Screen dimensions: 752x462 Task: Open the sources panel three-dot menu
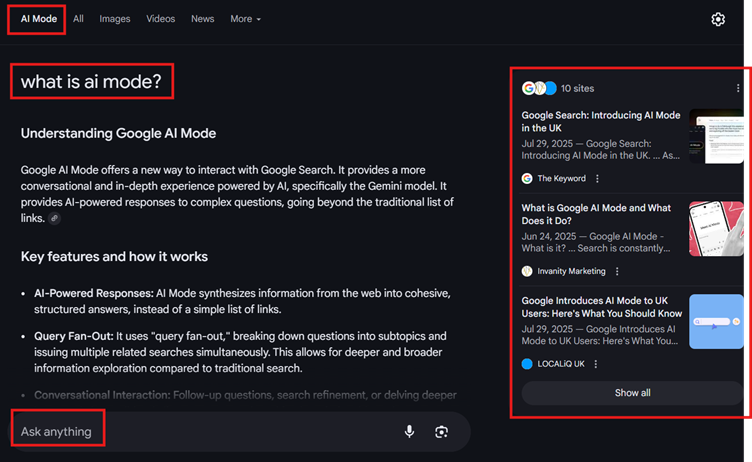point(738,89)
